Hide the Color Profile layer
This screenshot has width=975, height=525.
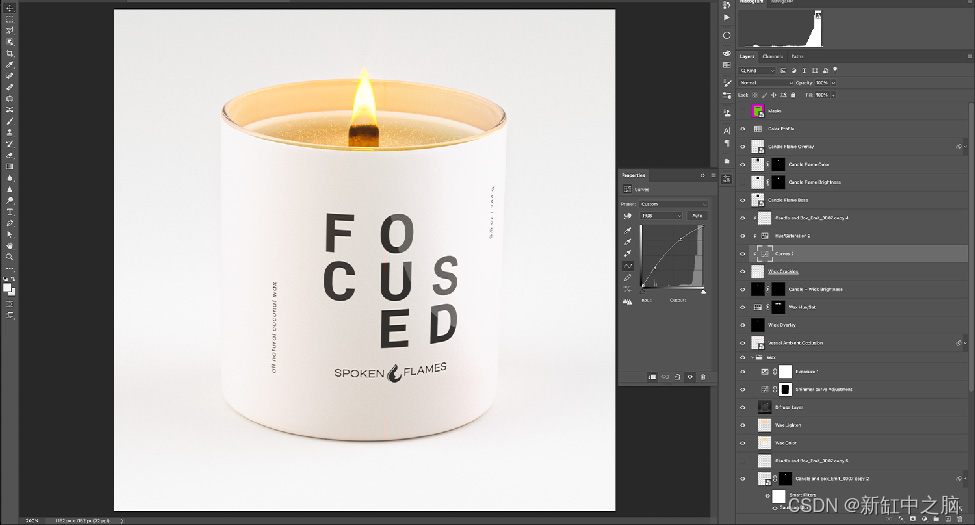pos(742,129)
